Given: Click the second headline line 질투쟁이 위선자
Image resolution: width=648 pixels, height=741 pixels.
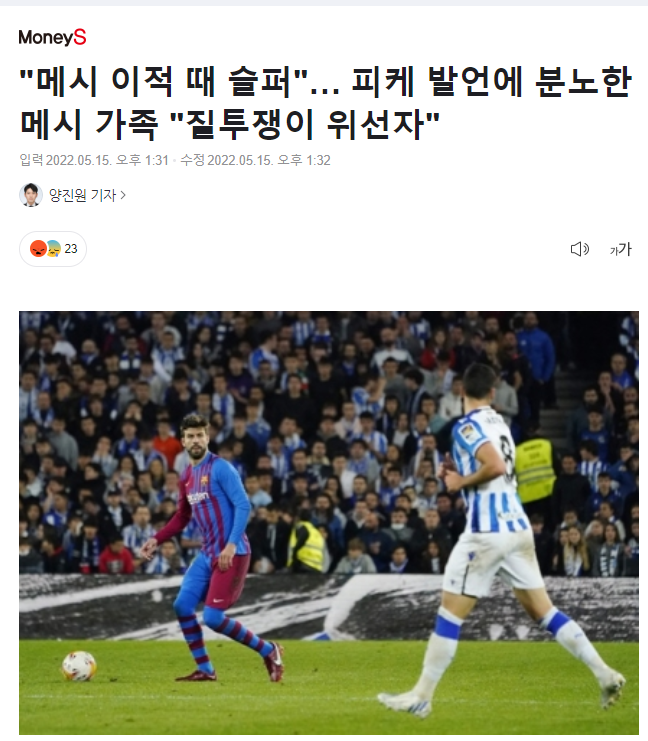Looking at the screenshot, I should pos(304,125).
